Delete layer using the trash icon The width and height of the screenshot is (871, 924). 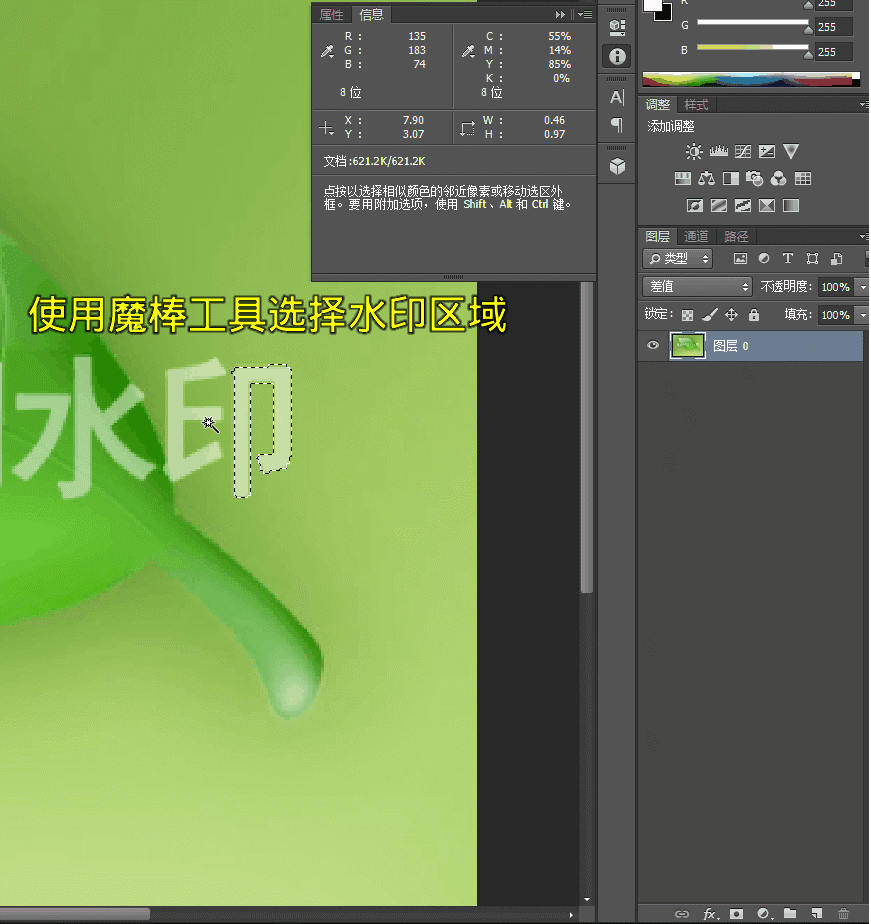tap(843, 914)
